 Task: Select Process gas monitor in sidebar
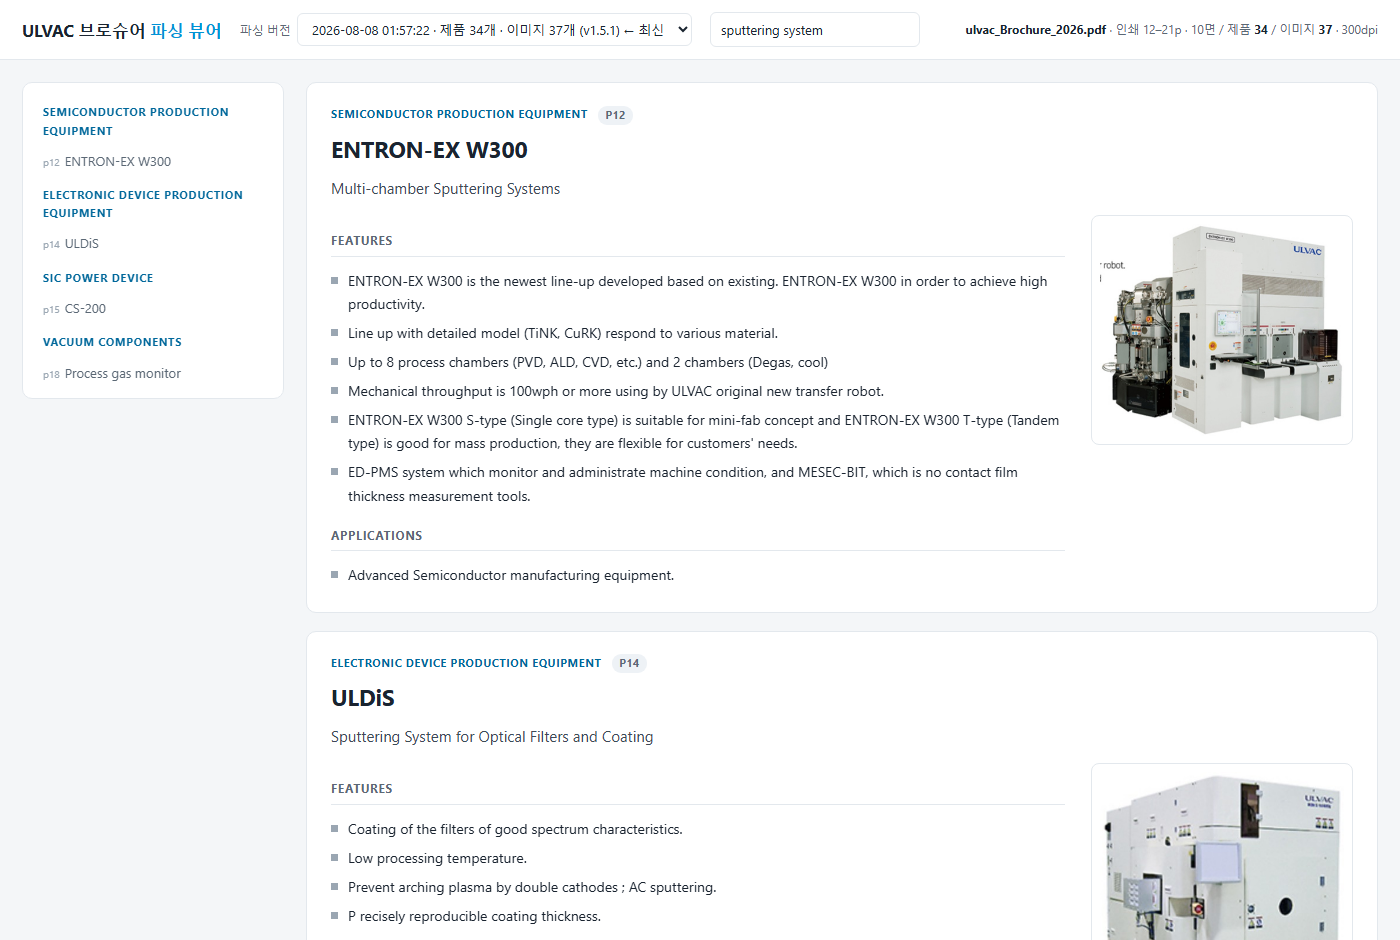[x=123, y=374]
